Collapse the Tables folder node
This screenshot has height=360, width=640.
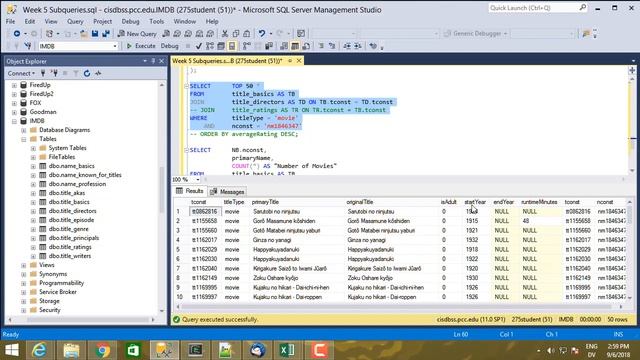point(24,139)
